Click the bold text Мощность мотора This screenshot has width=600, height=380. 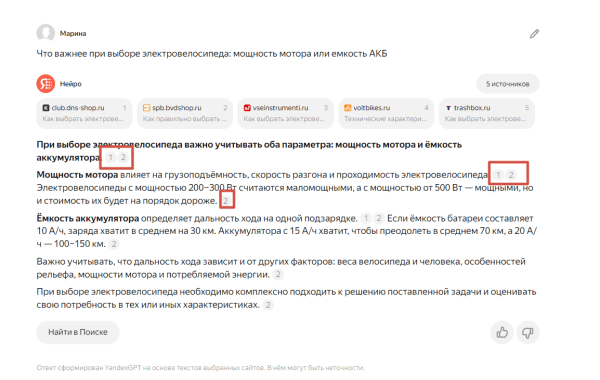(x=77, y=175)
